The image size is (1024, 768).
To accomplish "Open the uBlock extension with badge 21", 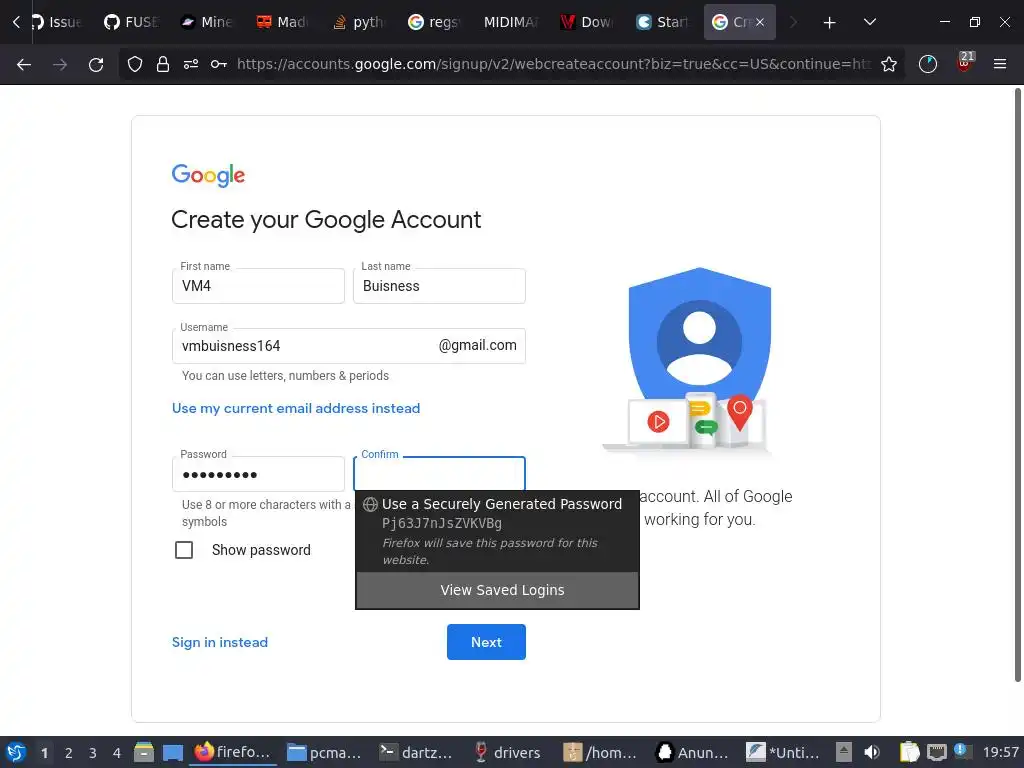I will tap(965, 63).
